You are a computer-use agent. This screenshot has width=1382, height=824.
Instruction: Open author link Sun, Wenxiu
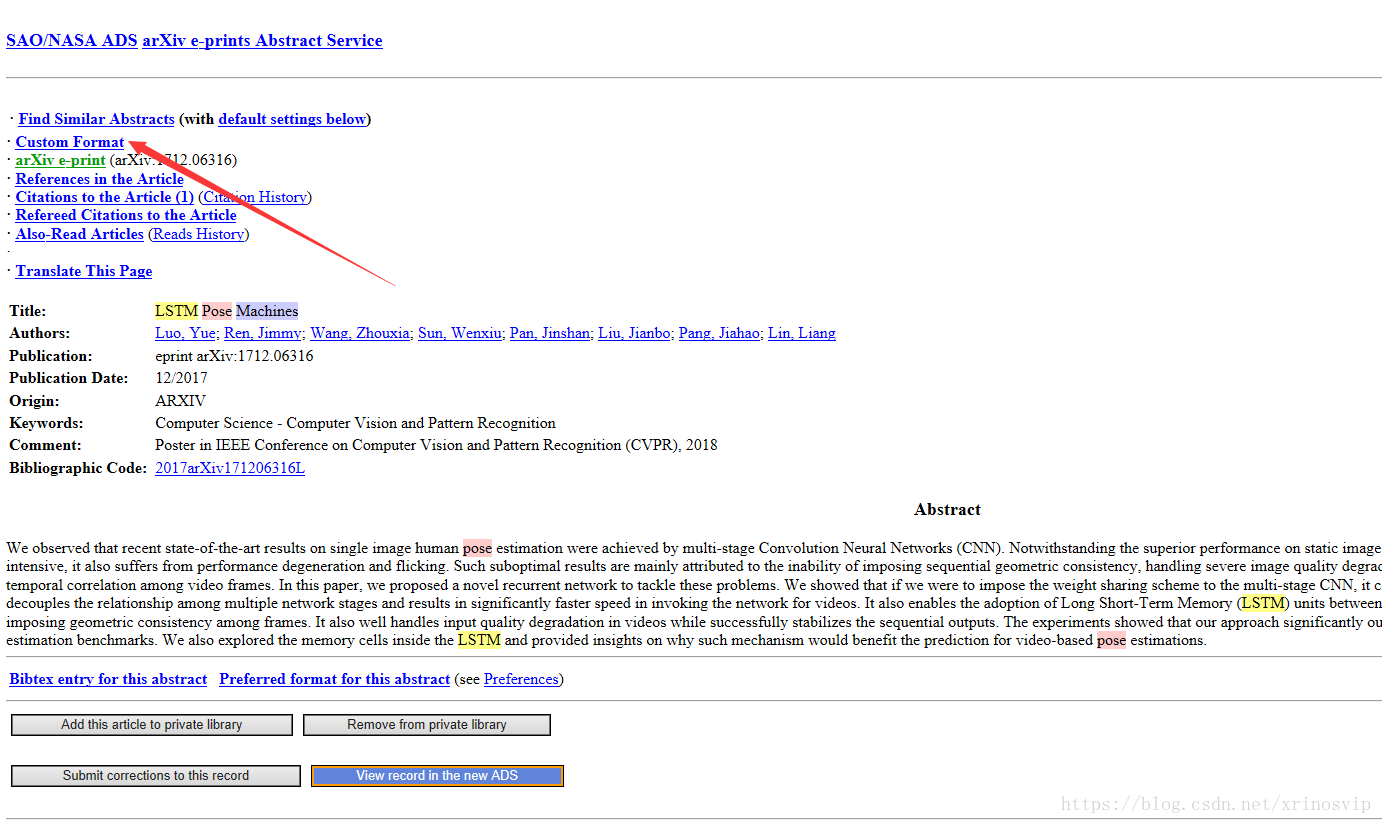(x=459, y=333)
